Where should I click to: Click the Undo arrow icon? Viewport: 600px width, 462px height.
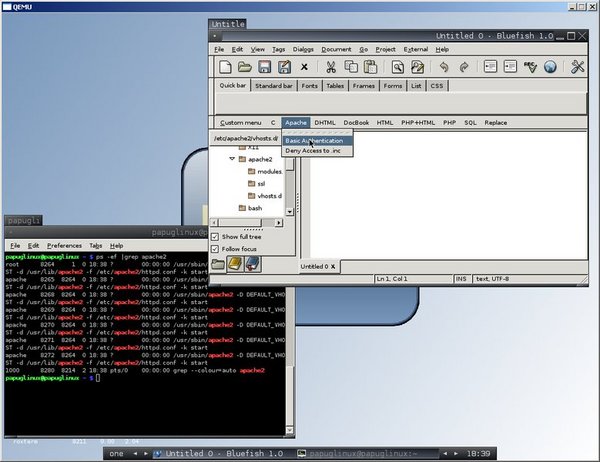coord(444,68)
